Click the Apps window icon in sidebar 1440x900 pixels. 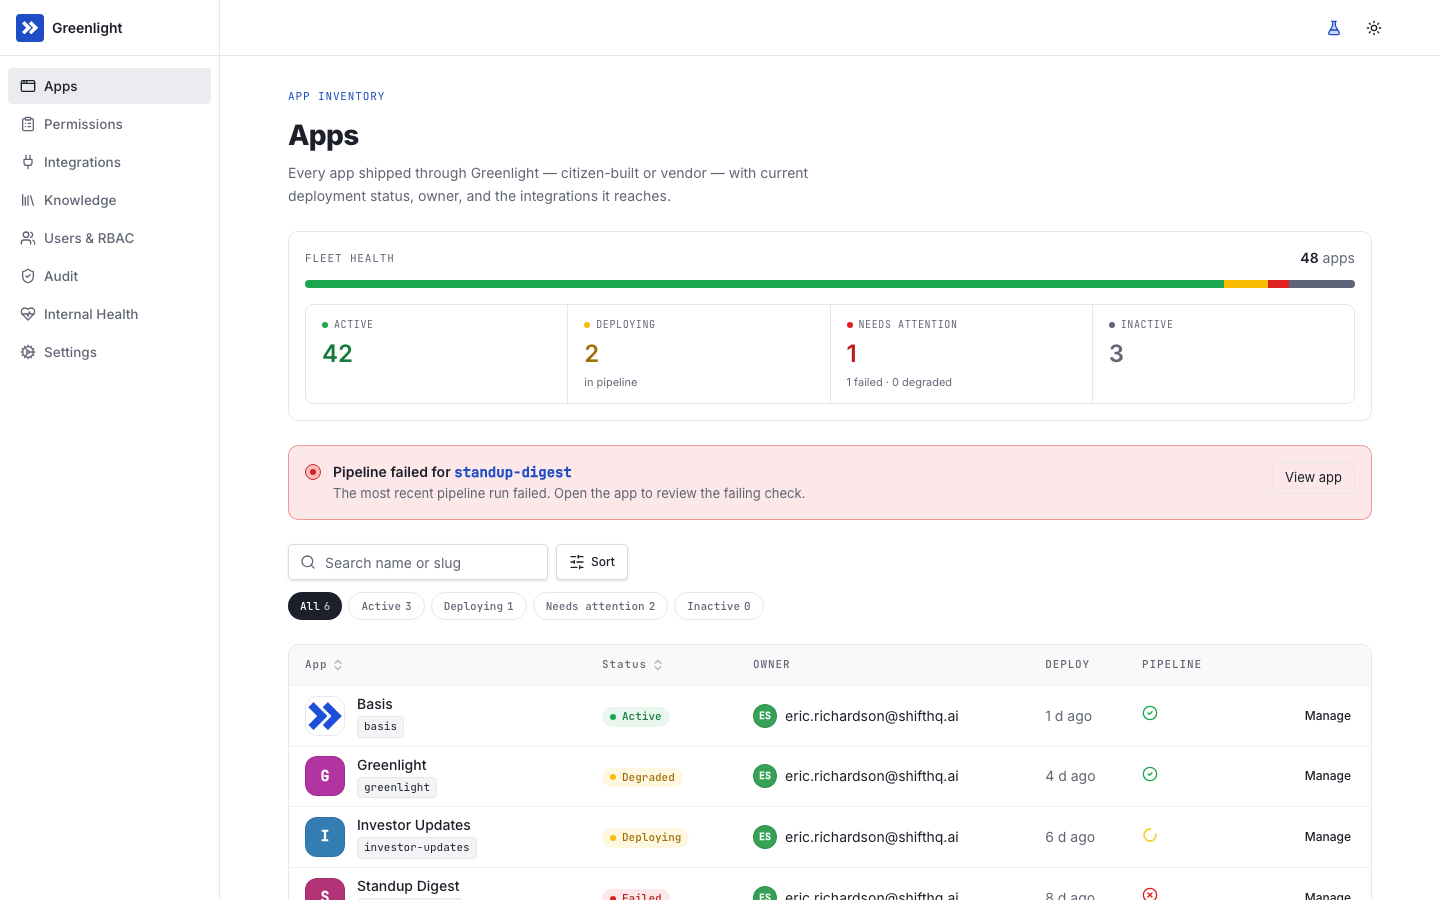pos(28,86)
